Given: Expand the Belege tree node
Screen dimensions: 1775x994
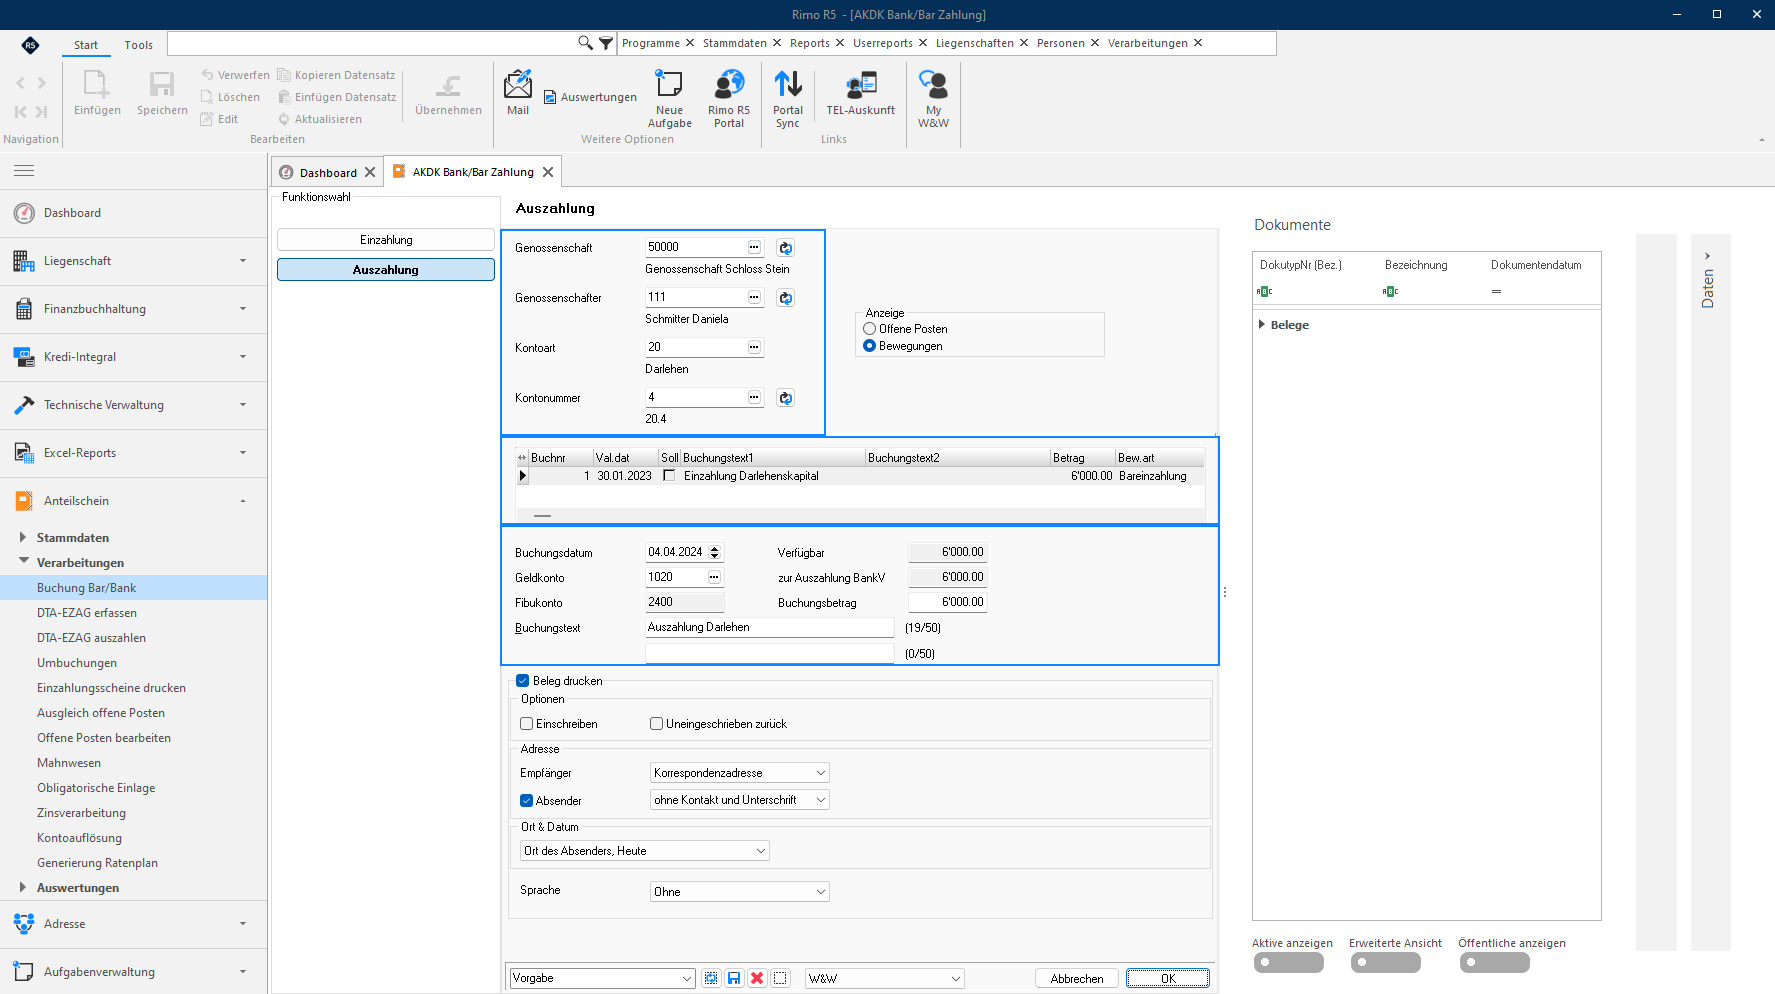Looking at the screenshot, I should pos(1262,325).
